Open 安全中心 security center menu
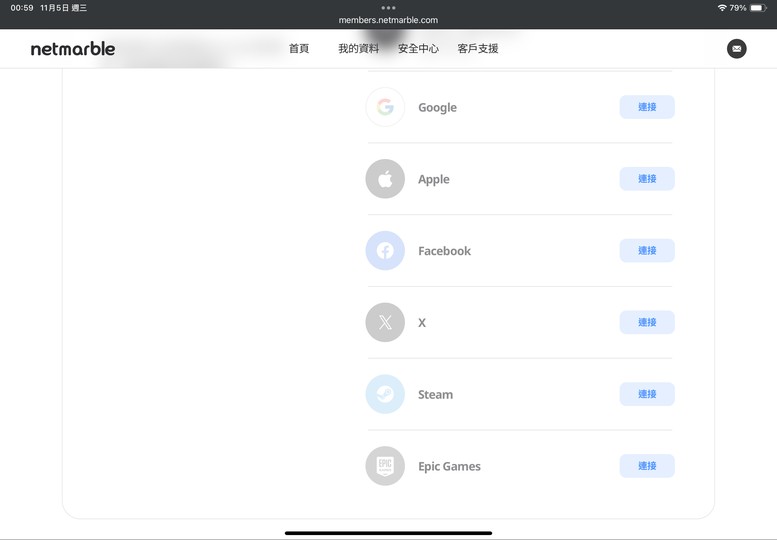 (x=418, y=48)
